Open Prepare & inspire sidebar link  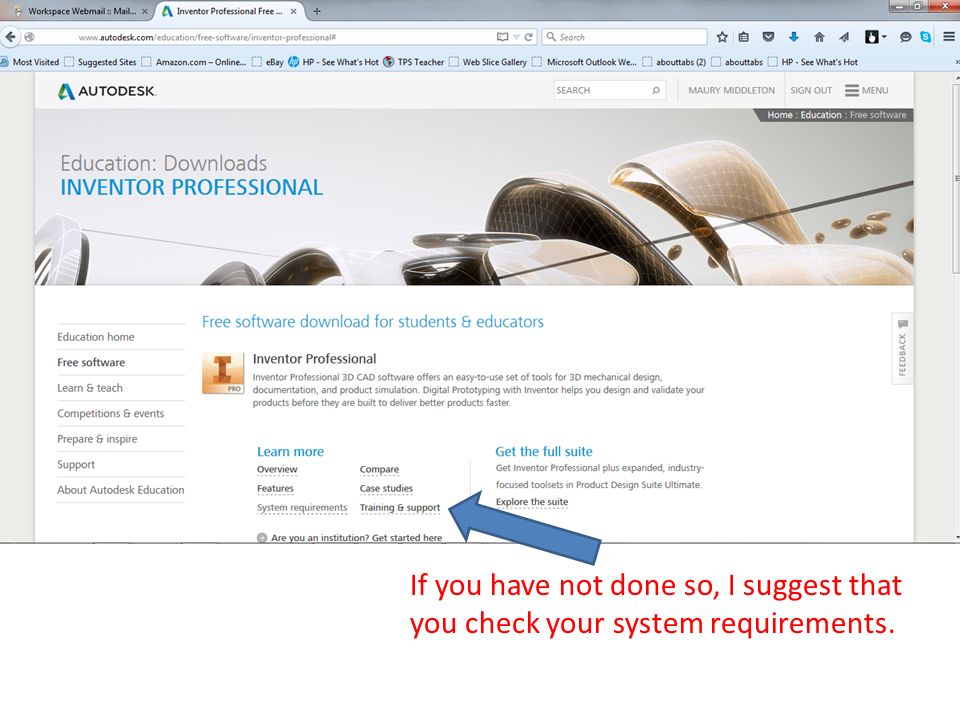[x=97, y=439]
